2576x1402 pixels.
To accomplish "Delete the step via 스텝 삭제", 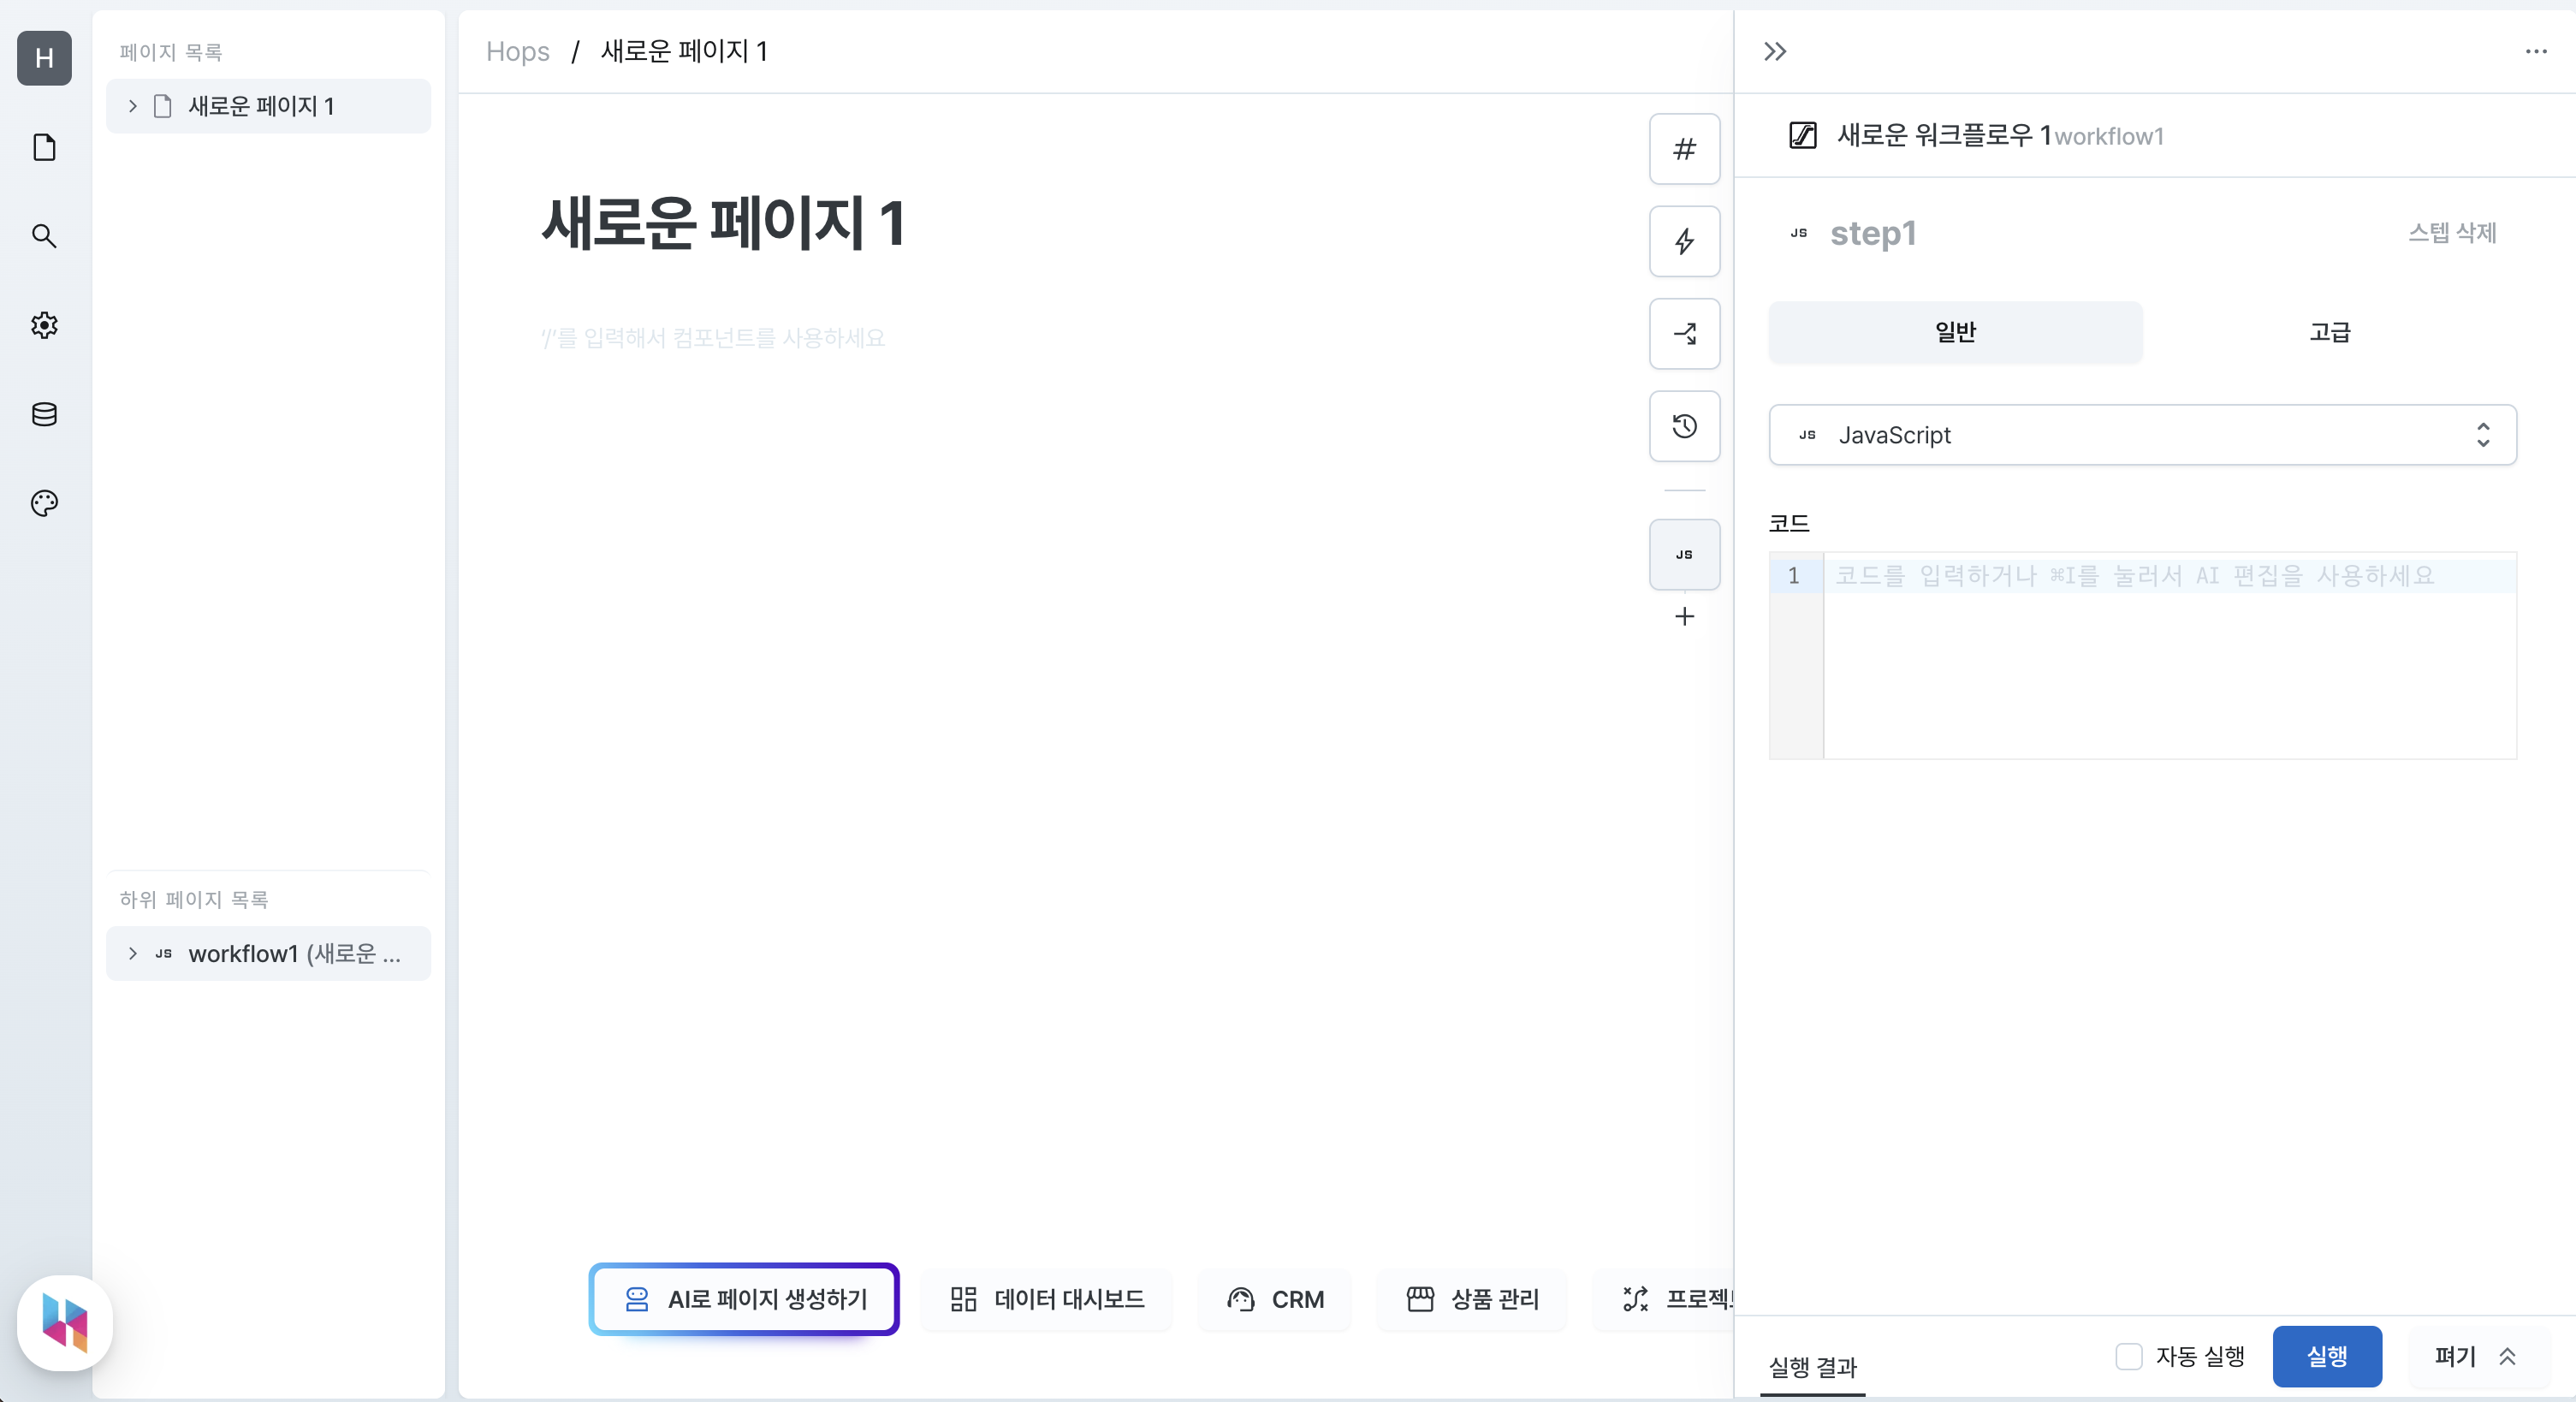I will pyautogui.click(x=2452, y=233).
